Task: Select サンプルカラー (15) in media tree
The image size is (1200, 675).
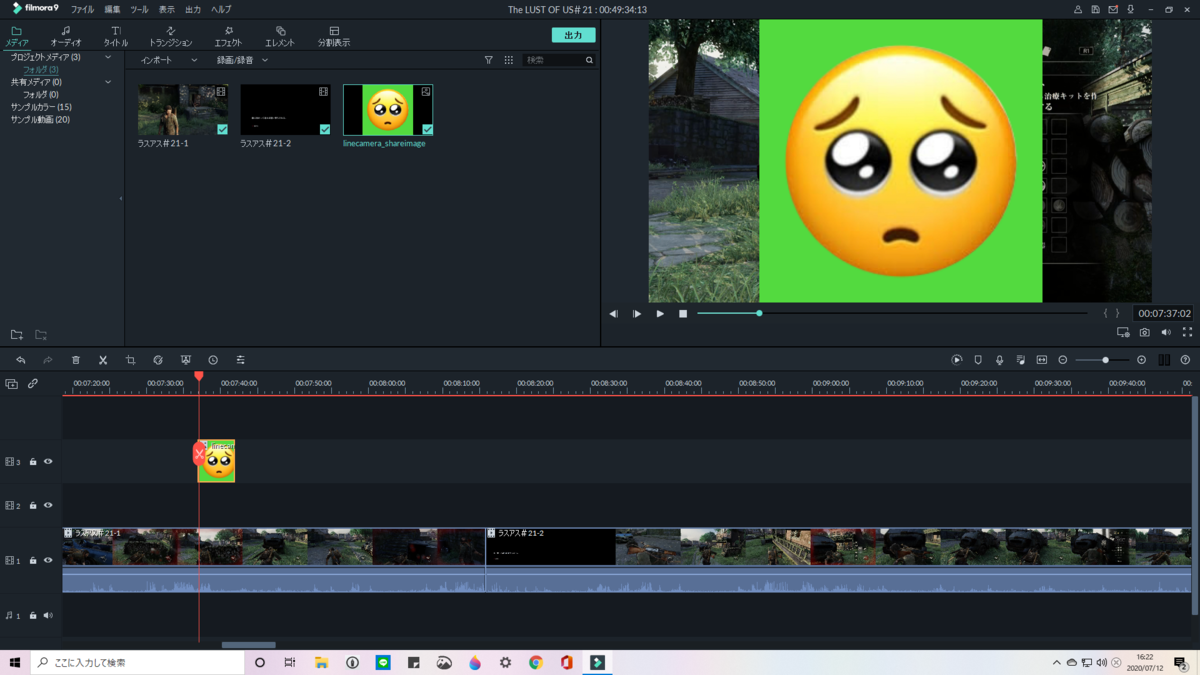Action: [x=41, y=107]
